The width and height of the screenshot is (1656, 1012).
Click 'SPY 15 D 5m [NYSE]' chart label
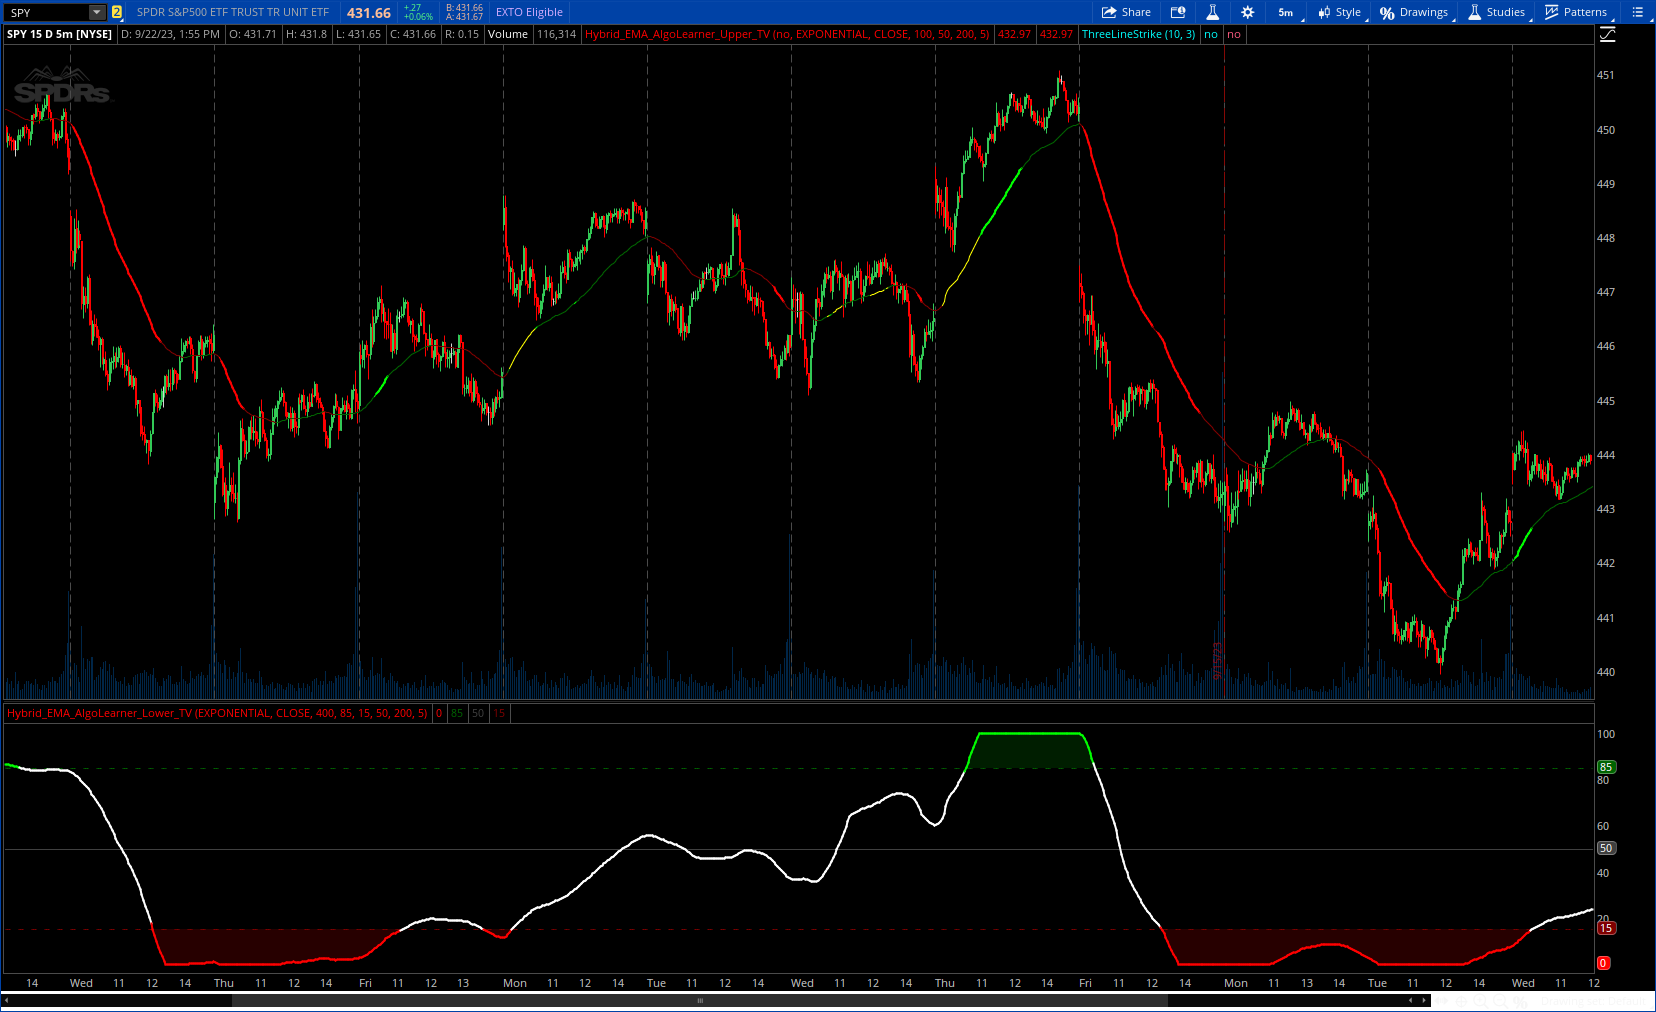point(59,34)
